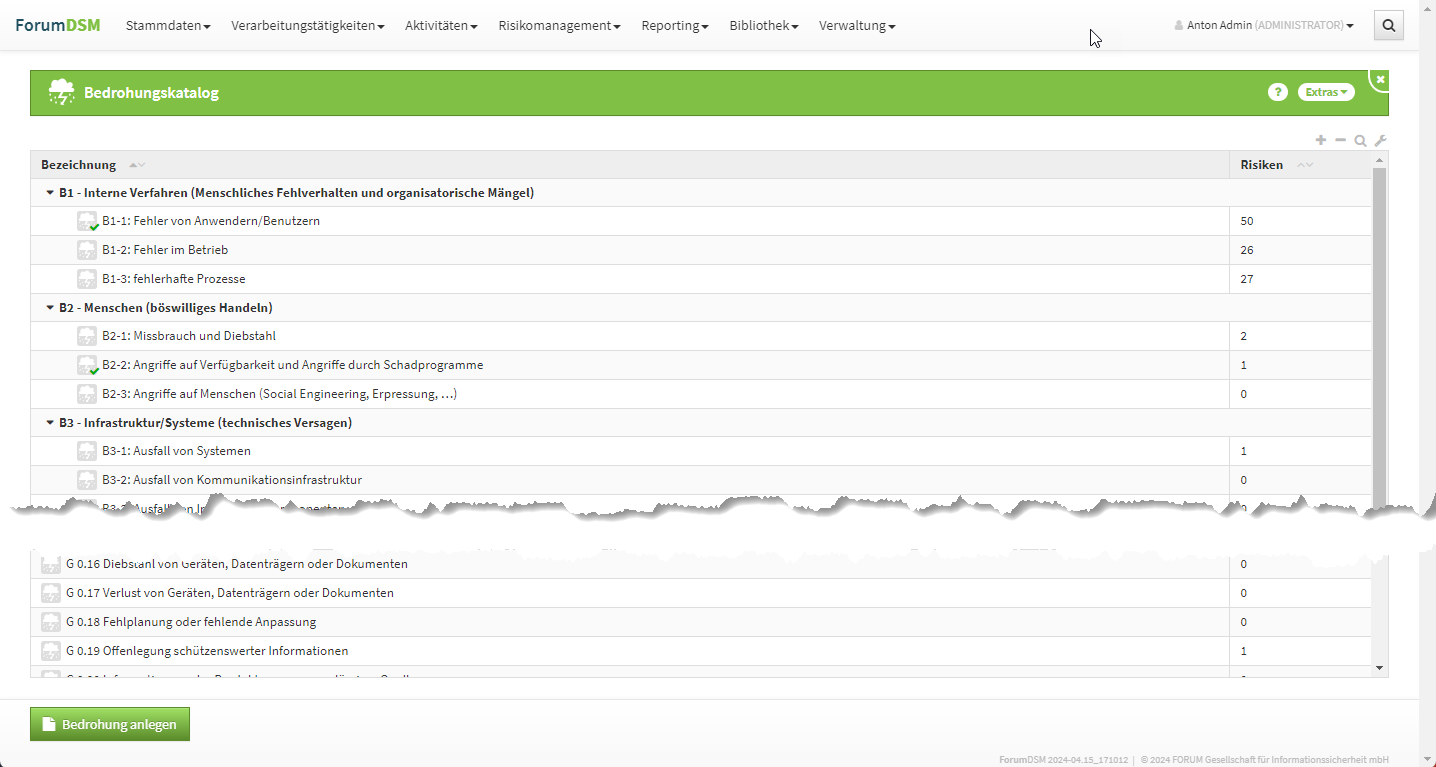Select G 0.16 Diebstahl von Geräten row text

(x=237, y=564)
